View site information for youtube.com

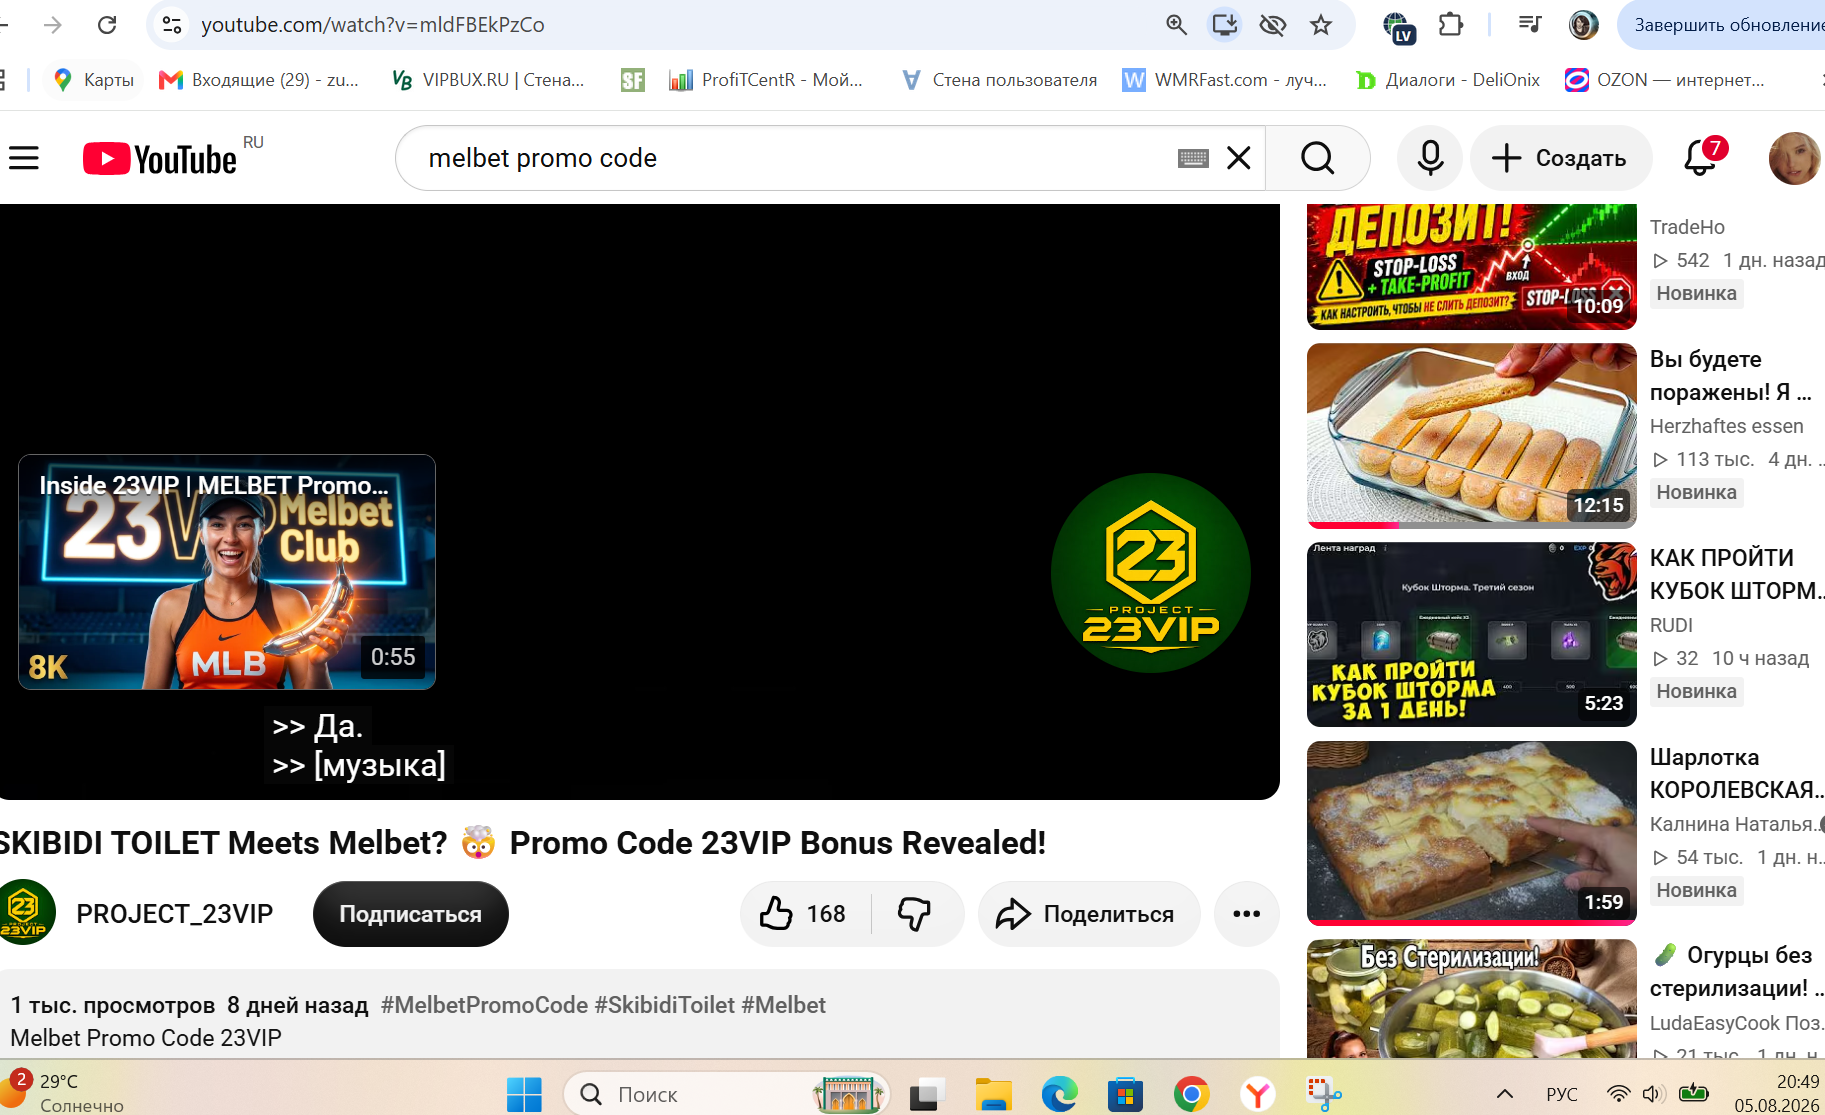(172, 25)
